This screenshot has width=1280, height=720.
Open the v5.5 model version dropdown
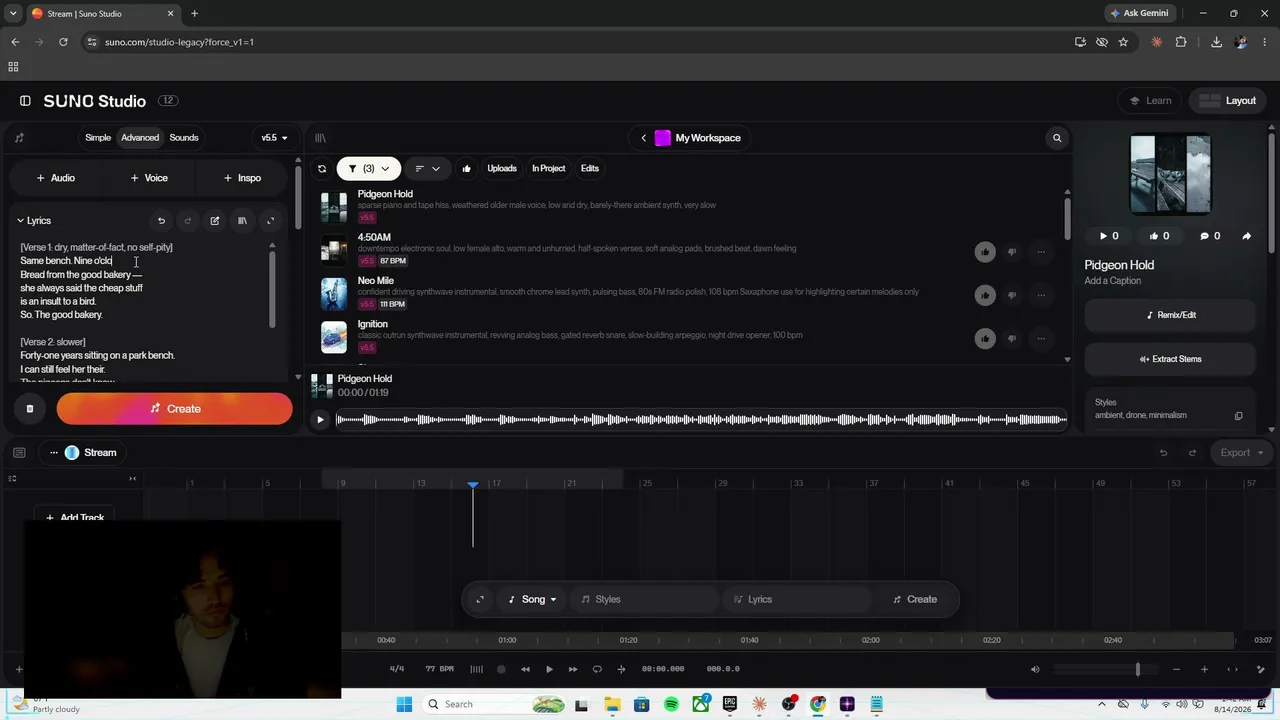[274, 138]
